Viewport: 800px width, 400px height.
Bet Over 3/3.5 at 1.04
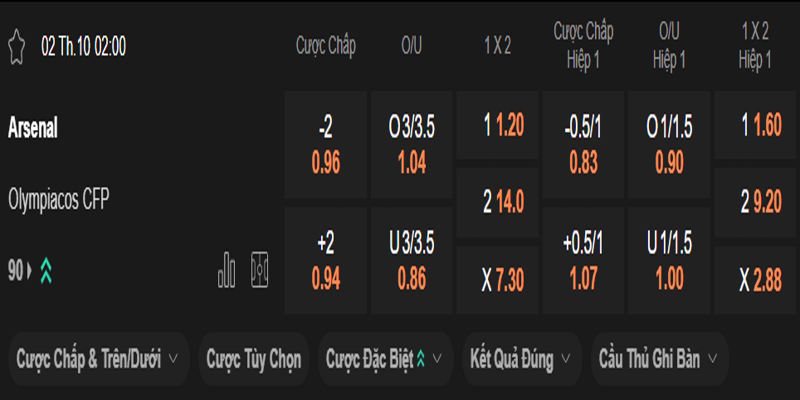(x=411, y=145)
